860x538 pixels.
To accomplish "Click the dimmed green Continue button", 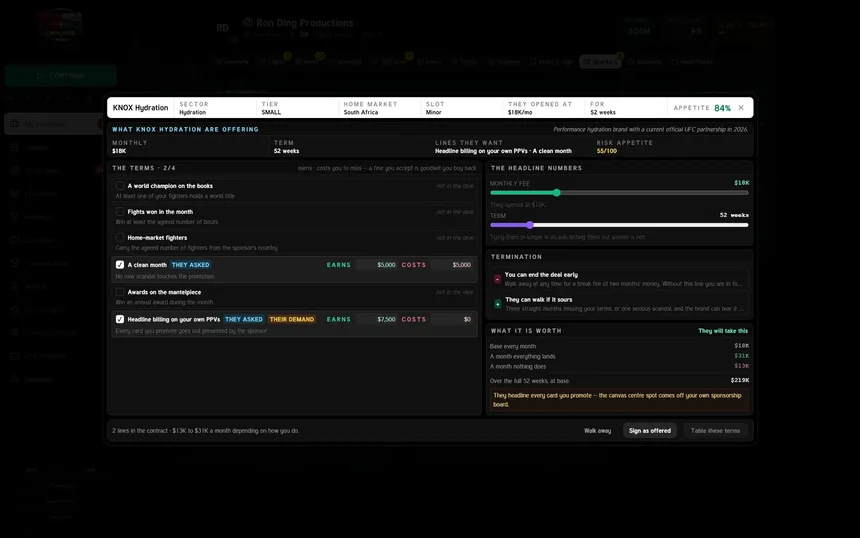I will coord(60,75).
